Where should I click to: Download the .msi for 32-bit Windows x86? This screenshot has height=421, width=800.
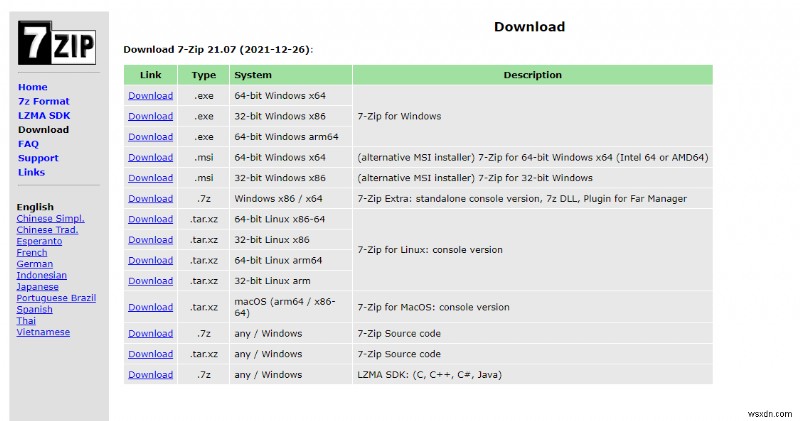[x=151, y=178]
